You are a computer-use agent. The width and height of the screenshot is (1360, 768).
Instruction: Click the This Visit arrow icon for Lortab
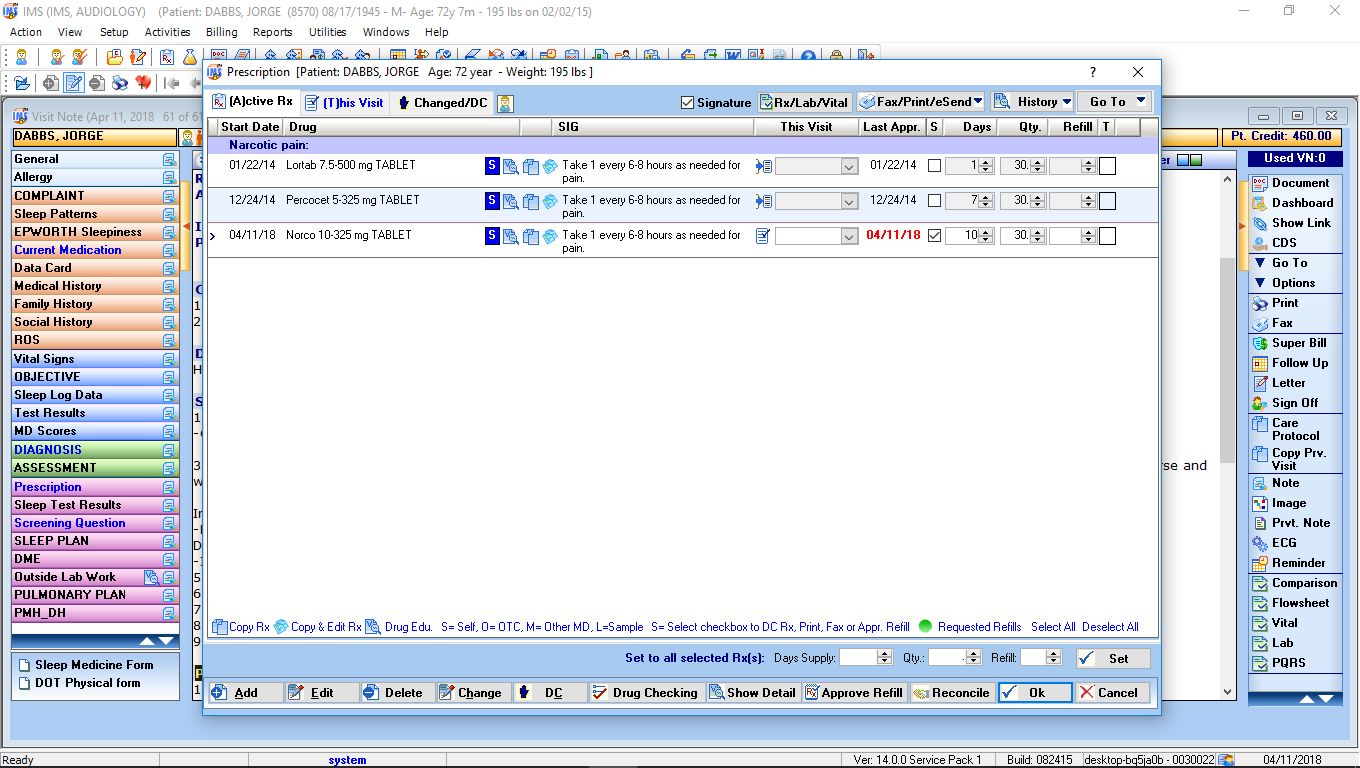click(764, 166)
